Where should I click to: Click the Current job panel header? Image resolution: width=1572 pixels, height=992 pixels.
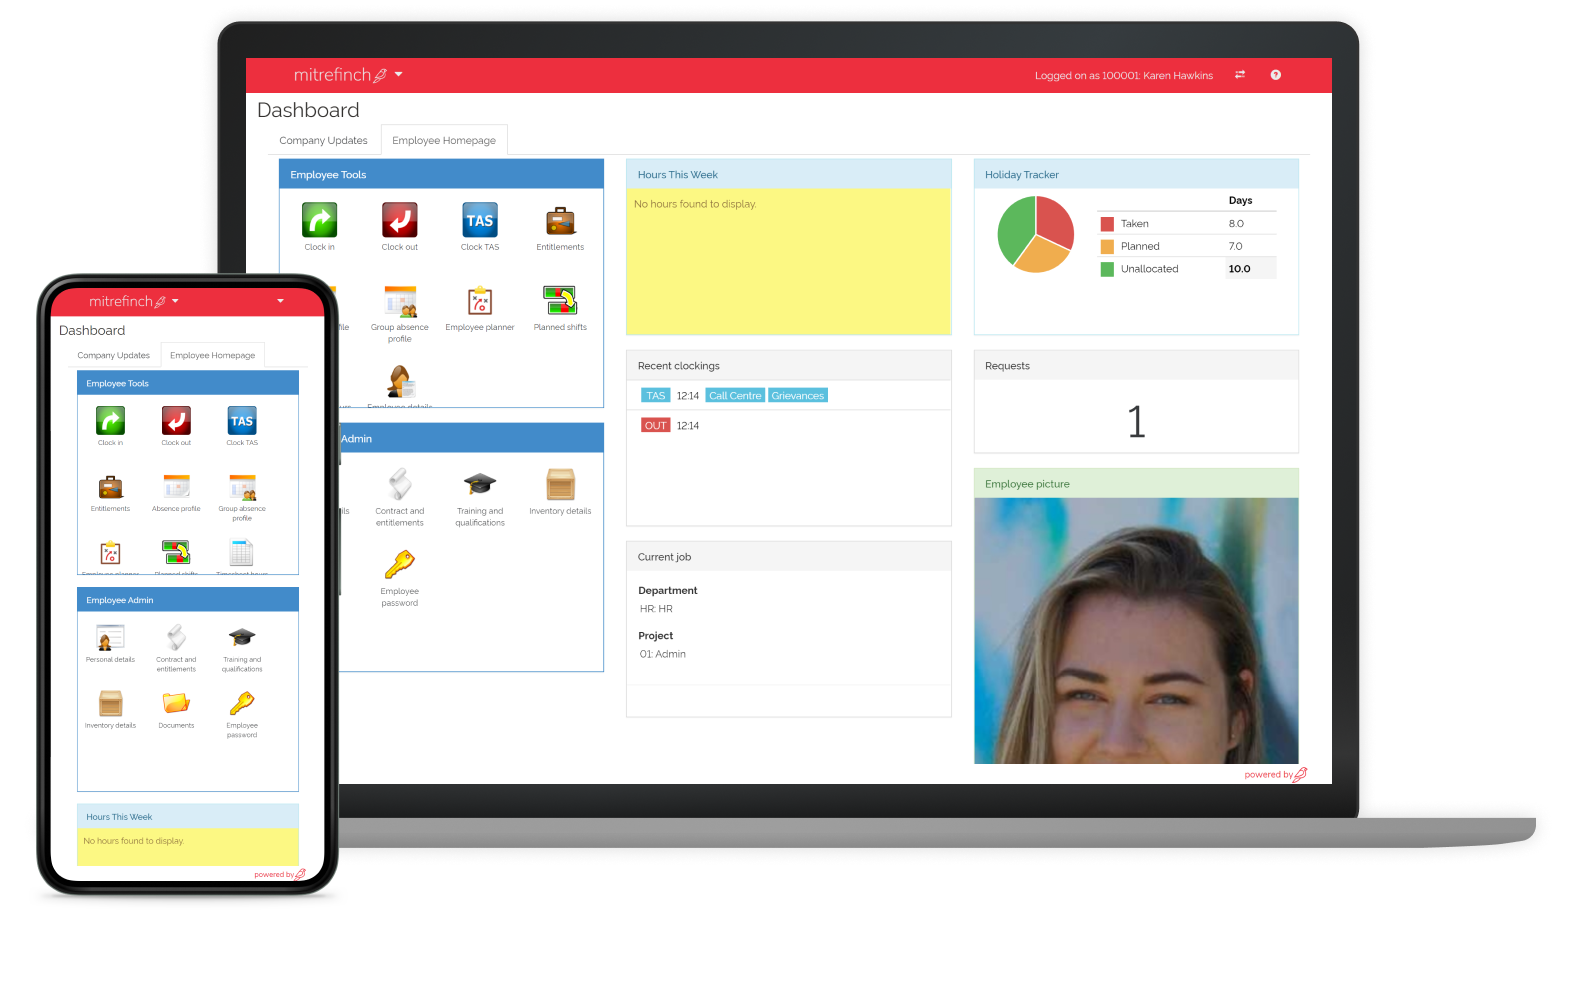click(788, 557)
